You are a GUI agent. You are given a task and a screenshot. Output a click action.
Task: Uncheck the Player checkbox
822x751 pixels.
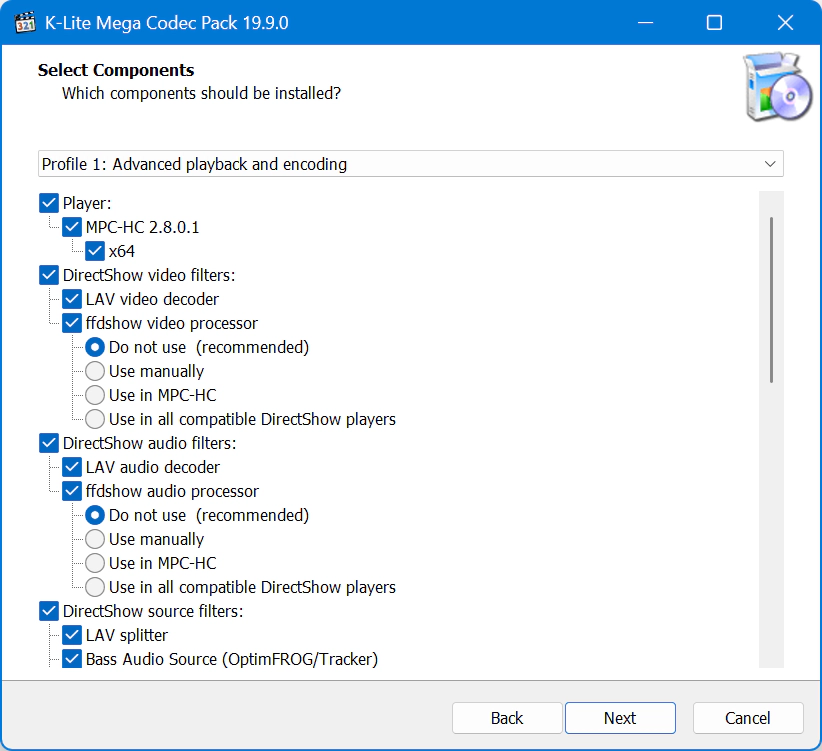(x=49, y=203)
